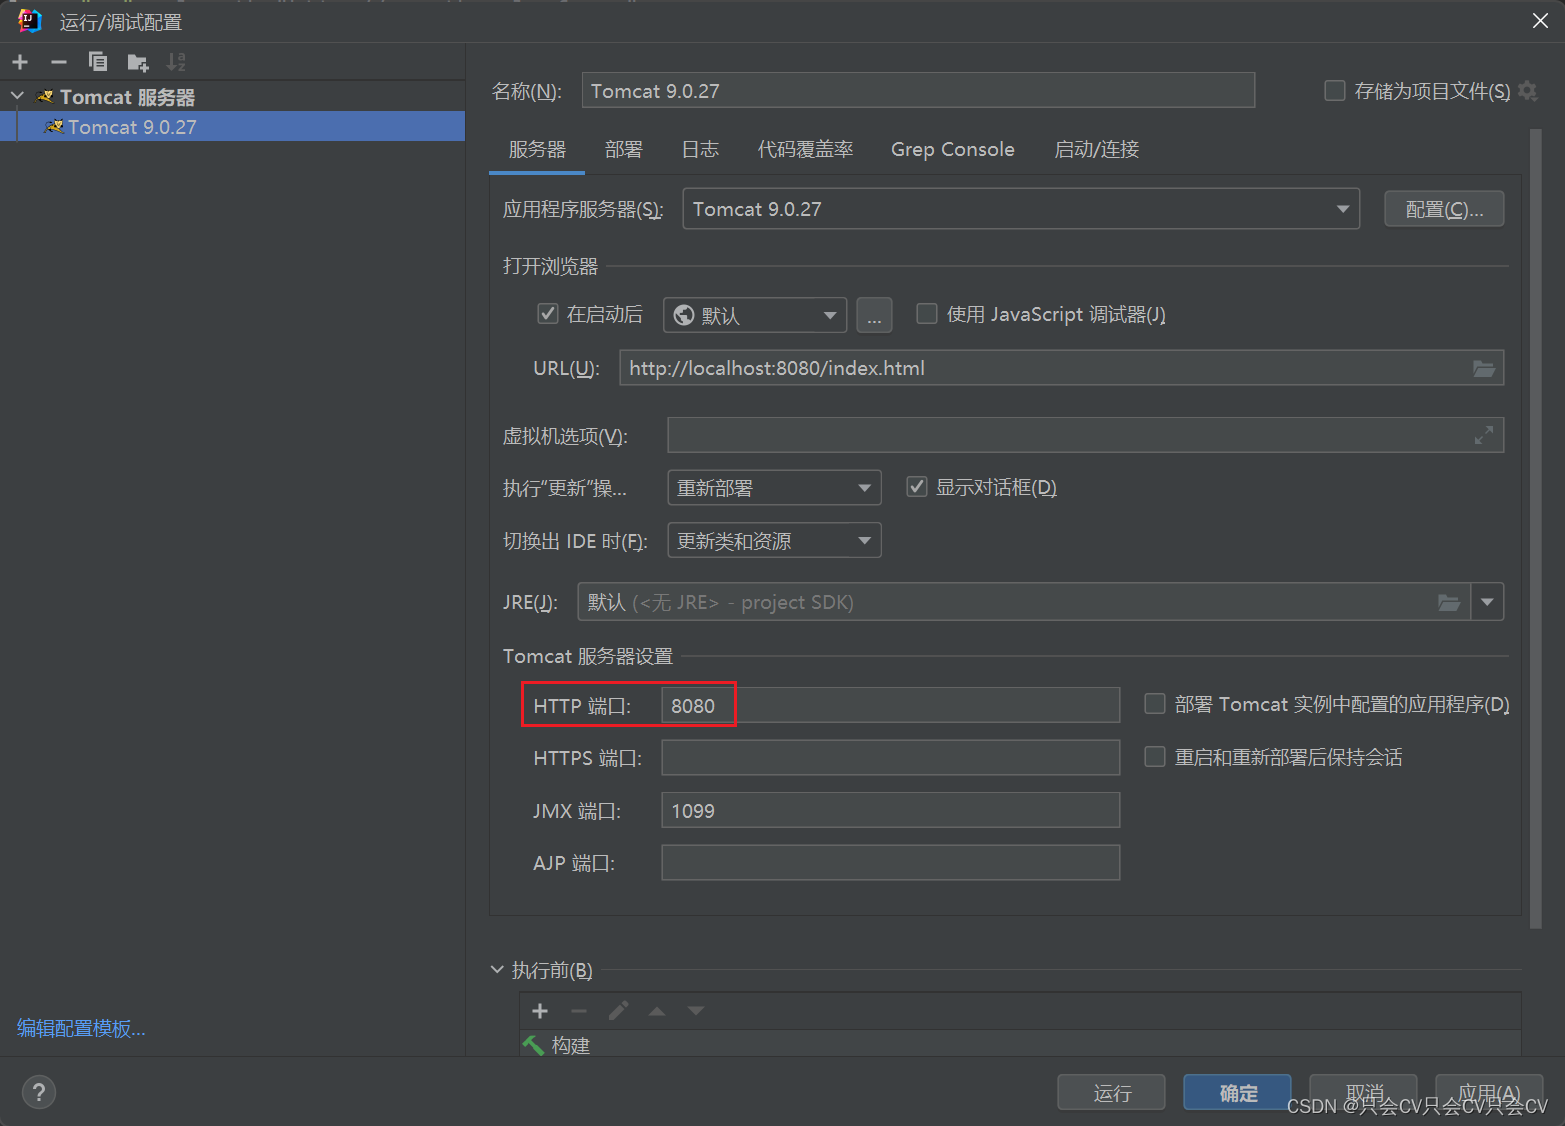Click the AJP port input field

[890, 862]
